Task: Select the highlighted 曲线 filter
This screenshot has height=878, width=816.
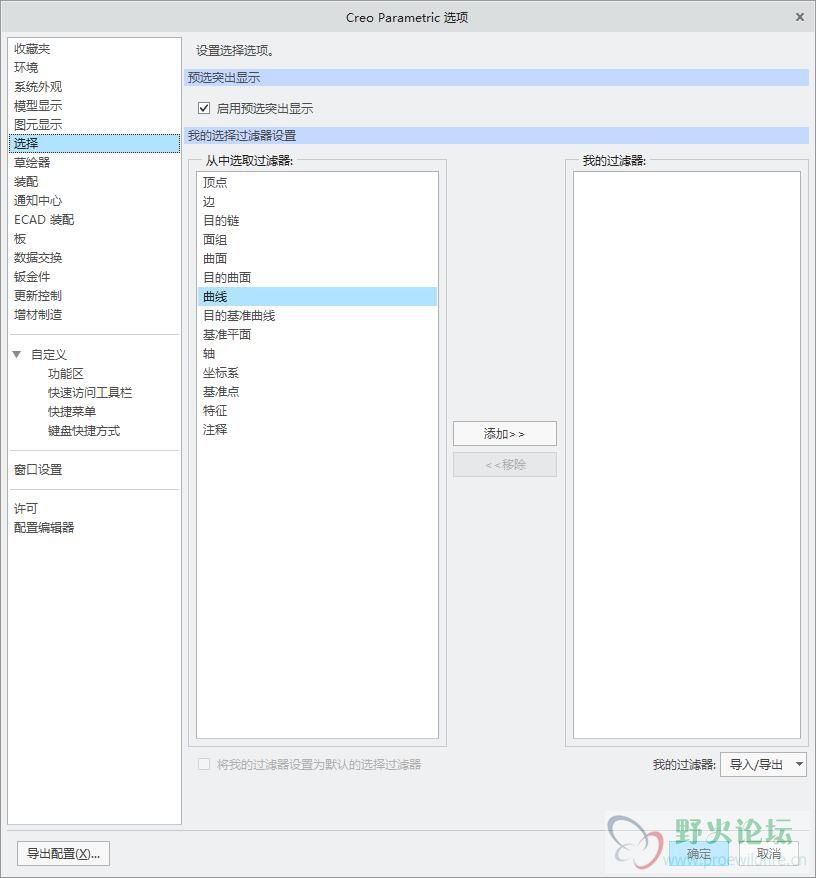Action: 318,297
